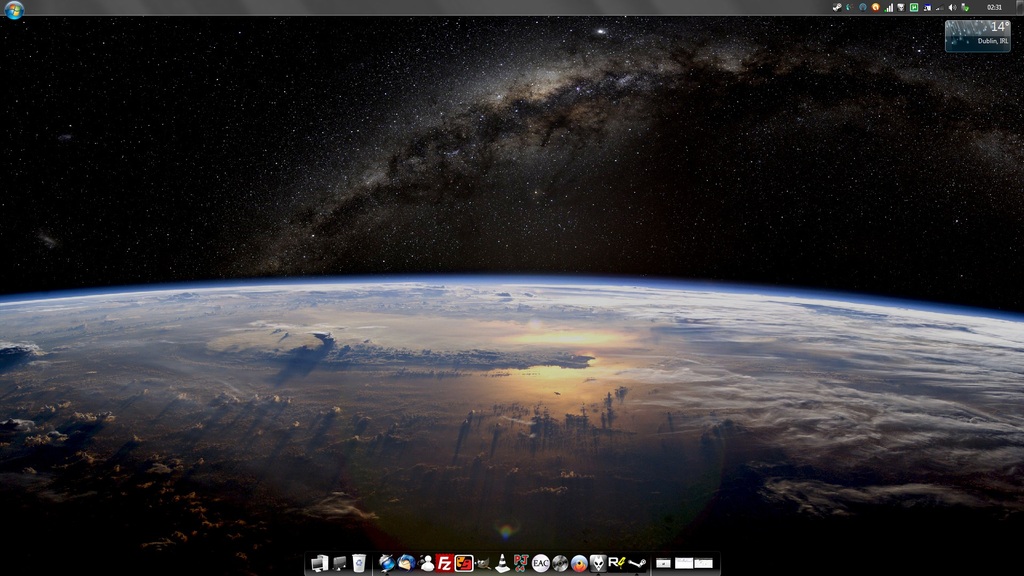Launch FileZilla from the dock
This screenshot has height=576, width=1024.
(x=445, y=564)
